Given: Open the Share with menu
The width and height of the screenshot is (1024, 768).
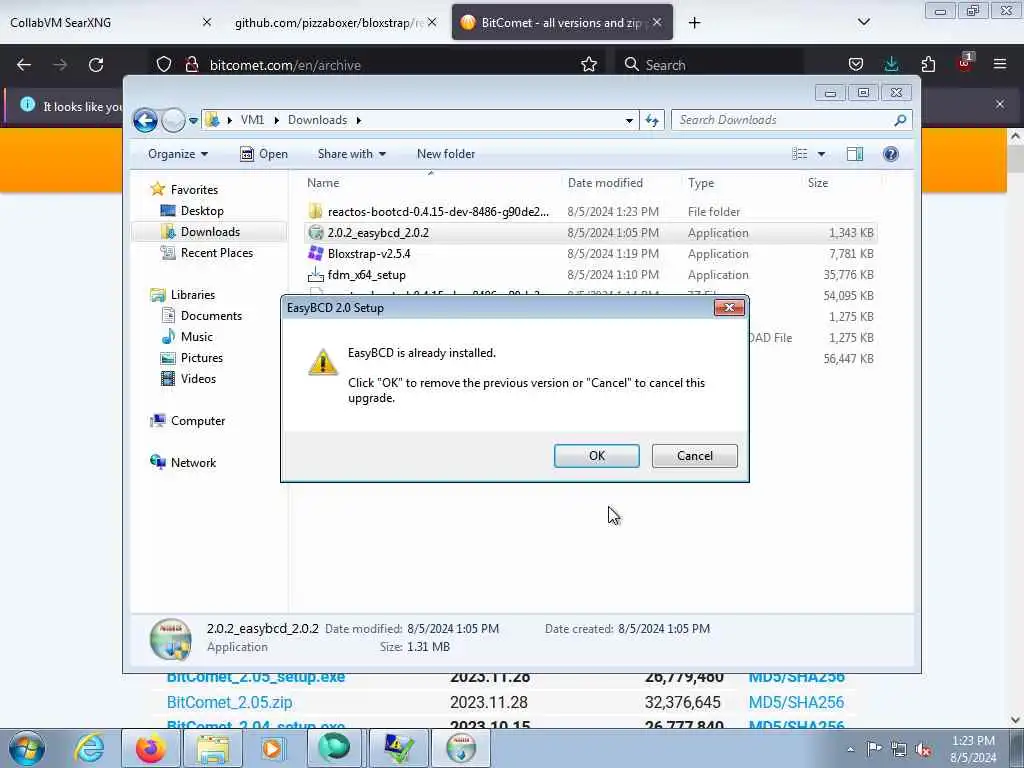Looking at the screenshot, I should (351, 154).
